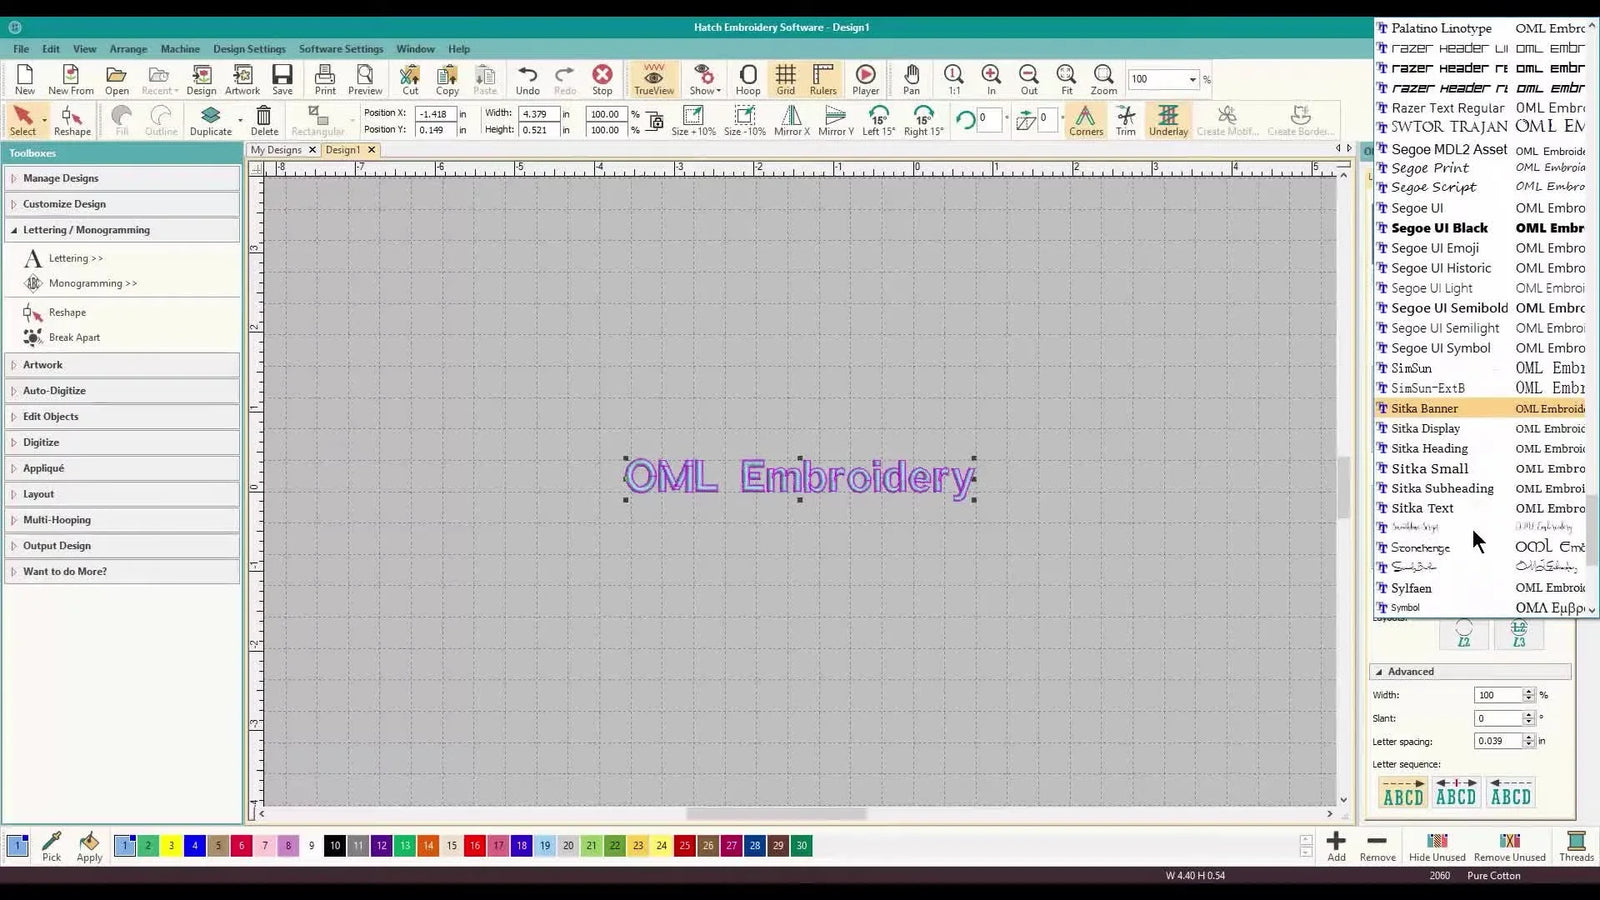
Task: Click the 1:1 zoom icon
Action: click(954, 80)
